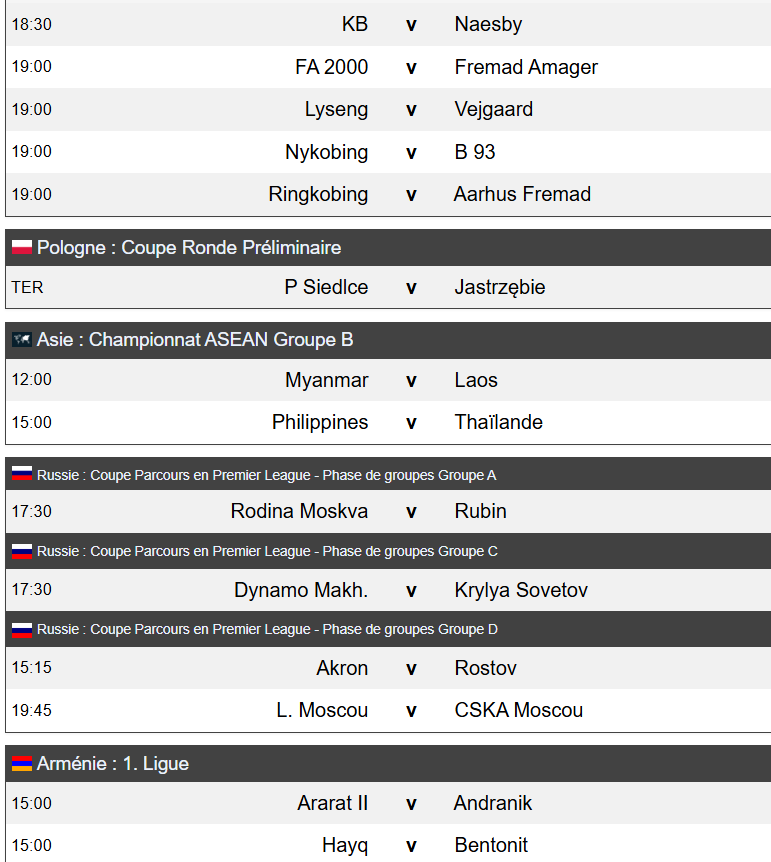Image resolution: width=771 pixels, height=862 pixels.
Task: Open Asie Championnat ASEAN Groupe B header
Action: 388,340
